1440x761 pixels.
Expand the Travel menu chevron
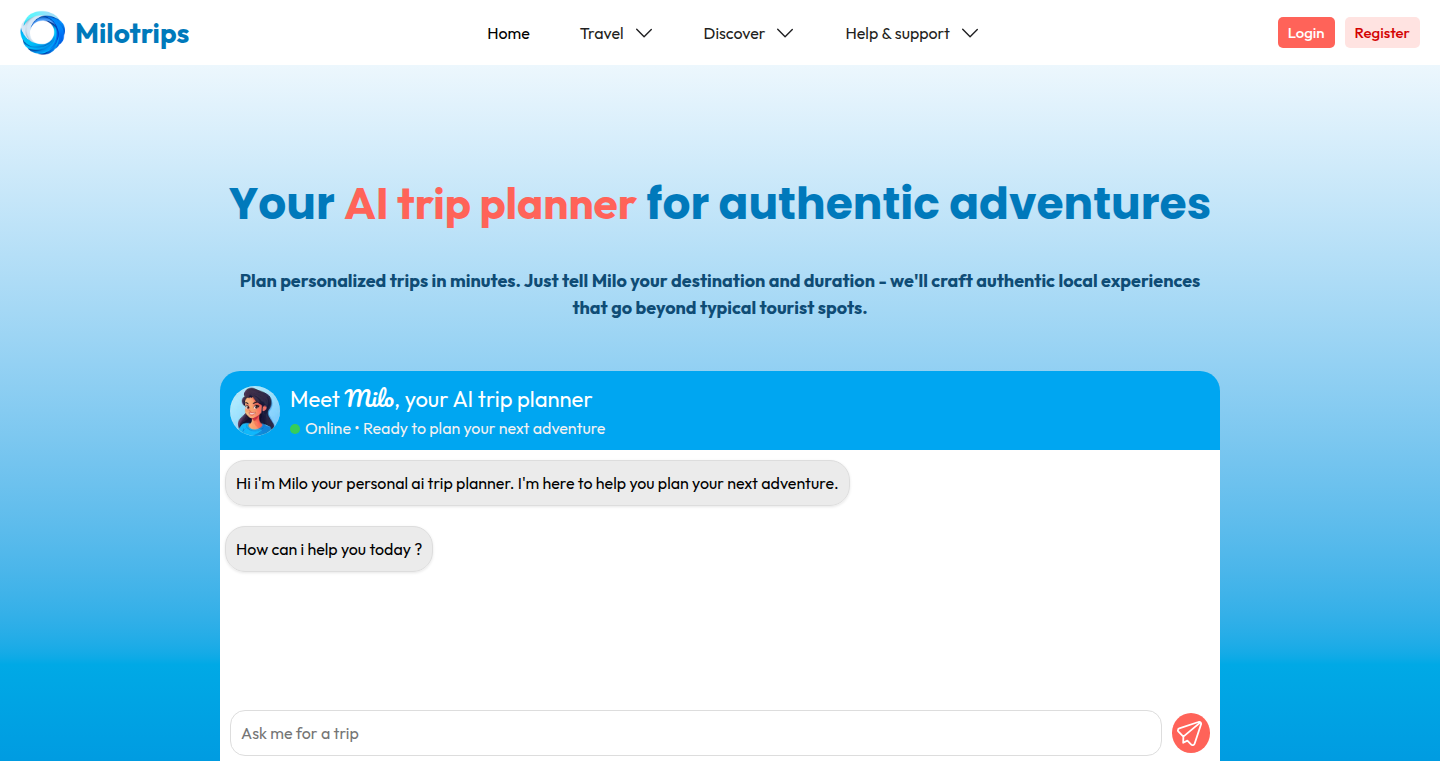(x=644, y=33)
